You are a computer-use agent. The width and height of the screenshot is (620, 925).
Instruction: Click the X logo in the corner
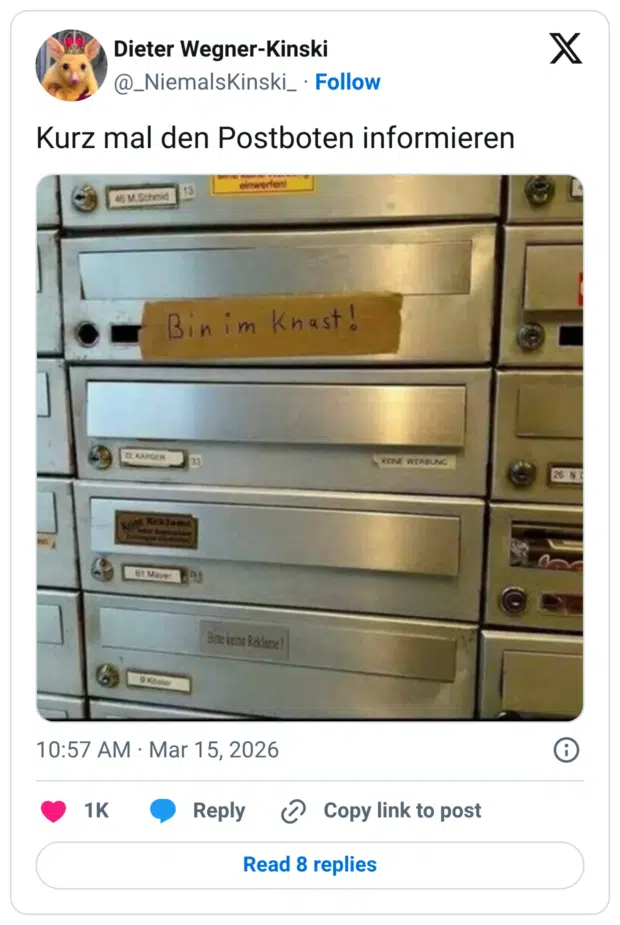(565, 48)
